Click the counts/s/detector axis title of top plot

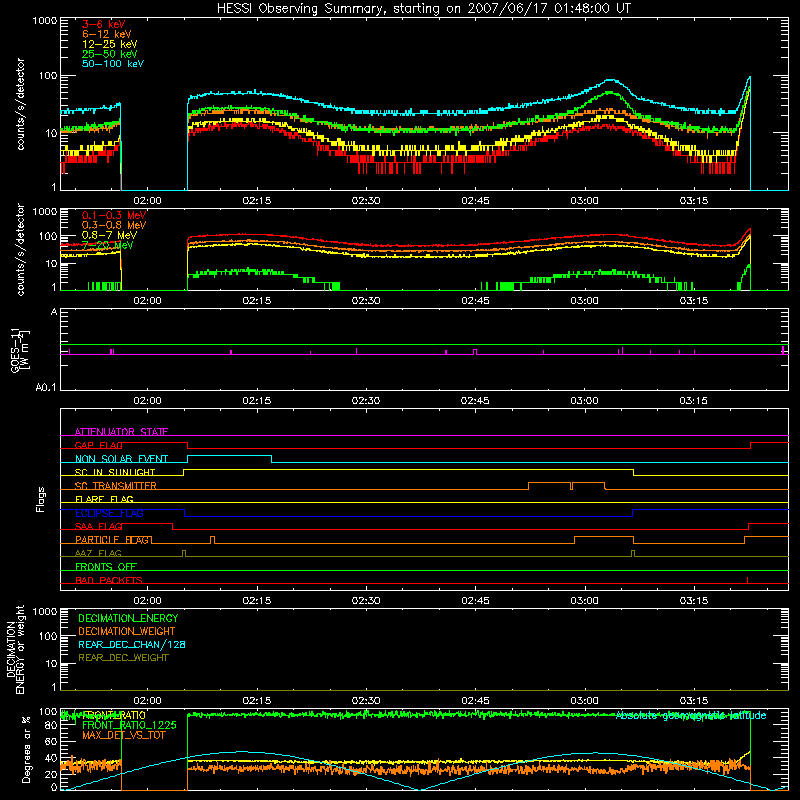click(20, 104)
